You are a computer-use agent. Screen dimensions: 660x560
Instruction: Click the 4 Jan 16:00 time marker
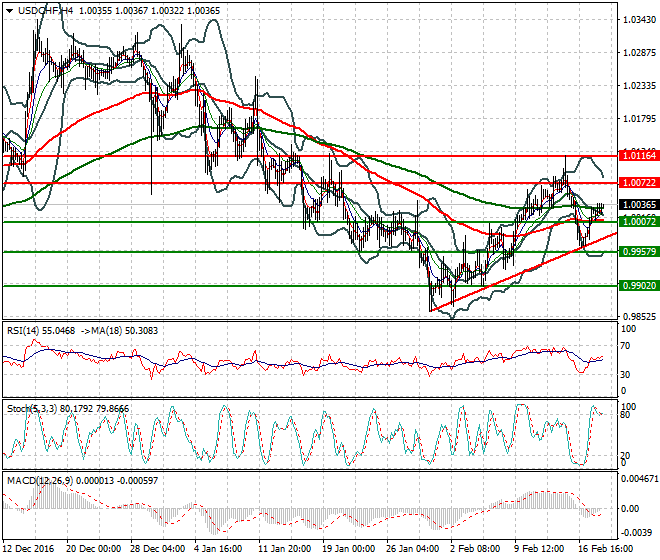click(x=218, y=549)
